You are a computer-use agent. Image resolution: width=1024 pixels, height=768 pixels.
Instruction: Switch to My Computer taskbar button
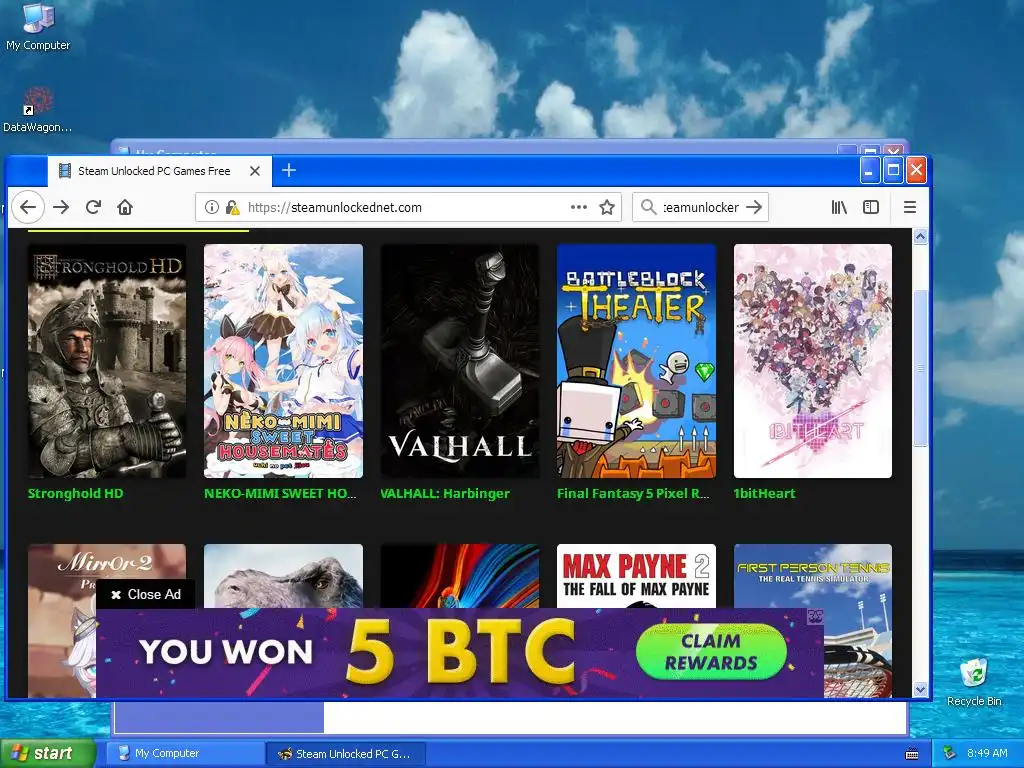click(x=184, y=753)
